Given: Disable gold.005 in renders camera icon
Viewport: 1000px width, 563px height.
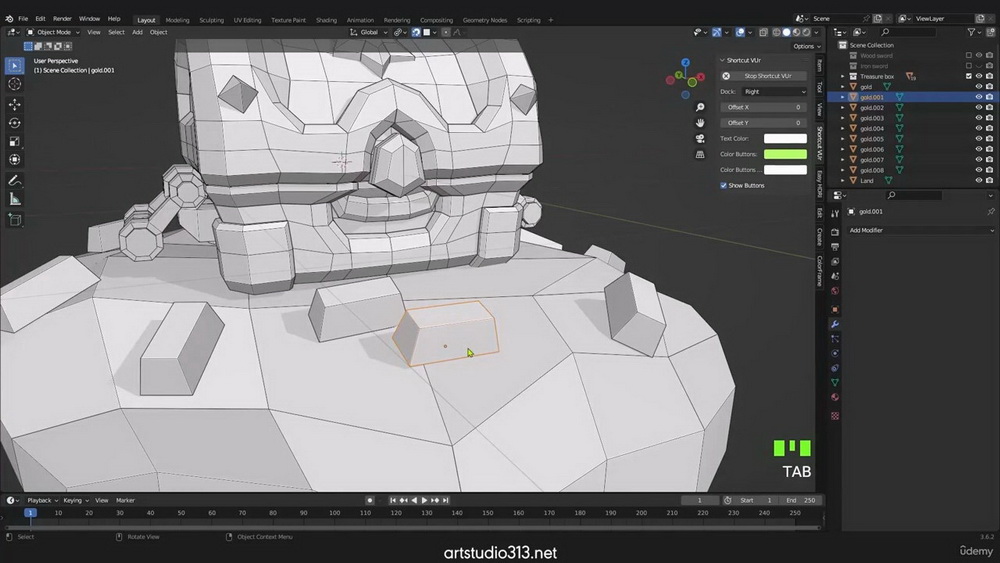Looking at the screenshot, I should (989, 139).
